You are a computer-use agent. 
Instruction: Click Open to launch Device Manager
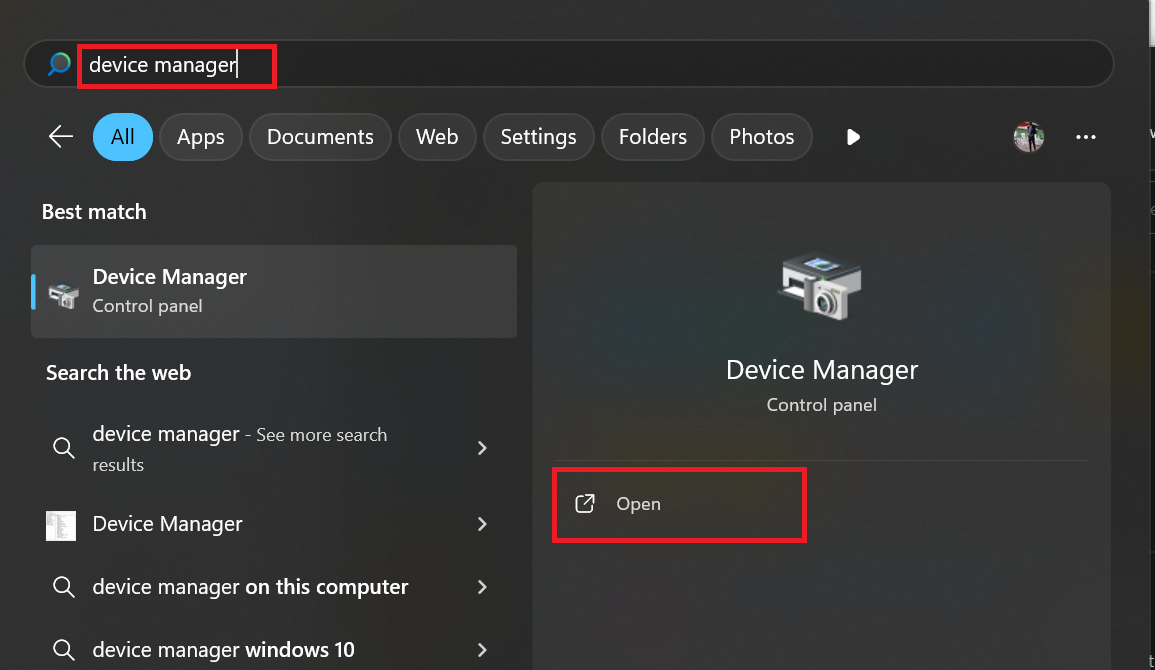point(639,504)
